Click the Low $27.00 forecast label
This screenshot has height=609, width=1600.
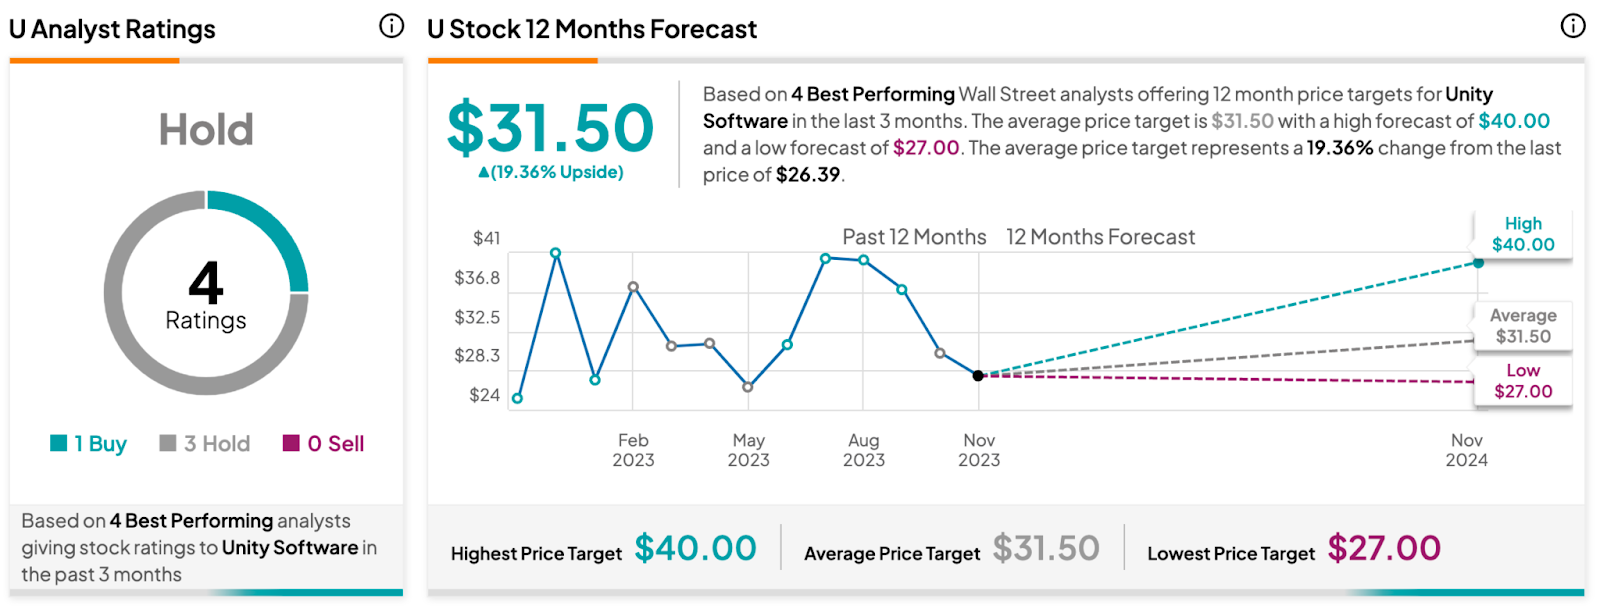coord(1523,381)
